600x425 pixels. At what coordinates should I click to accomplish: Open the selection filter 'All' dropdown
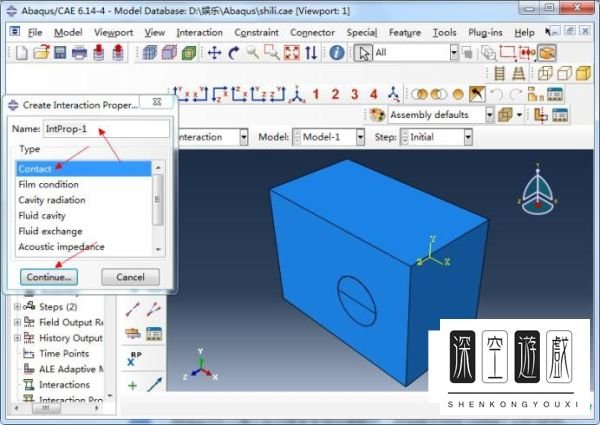453,53
